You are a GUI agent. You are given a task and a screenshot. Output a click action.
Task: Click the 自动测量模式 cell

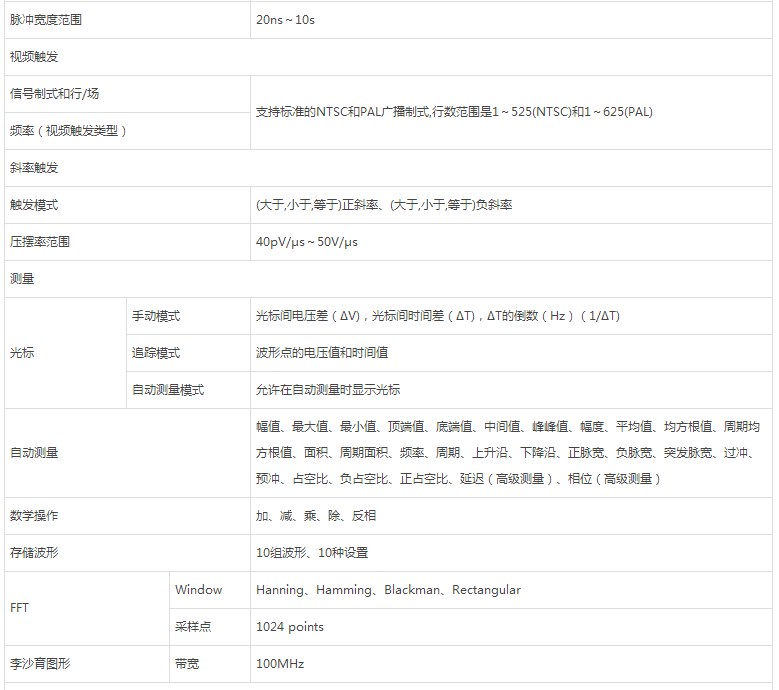(x=168, y=390)
